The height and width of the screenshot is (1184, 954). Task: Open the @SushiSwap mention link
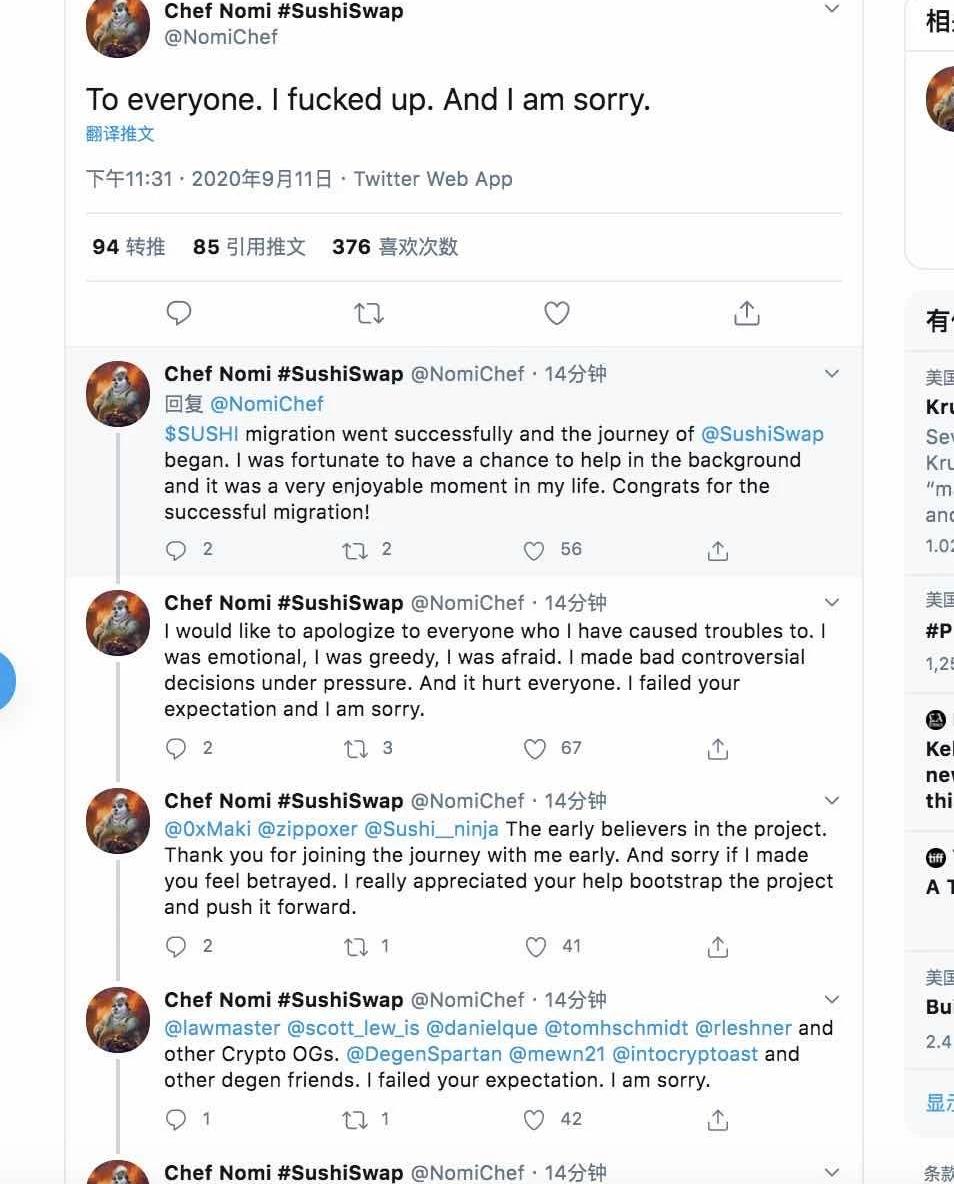click(762, 434)
